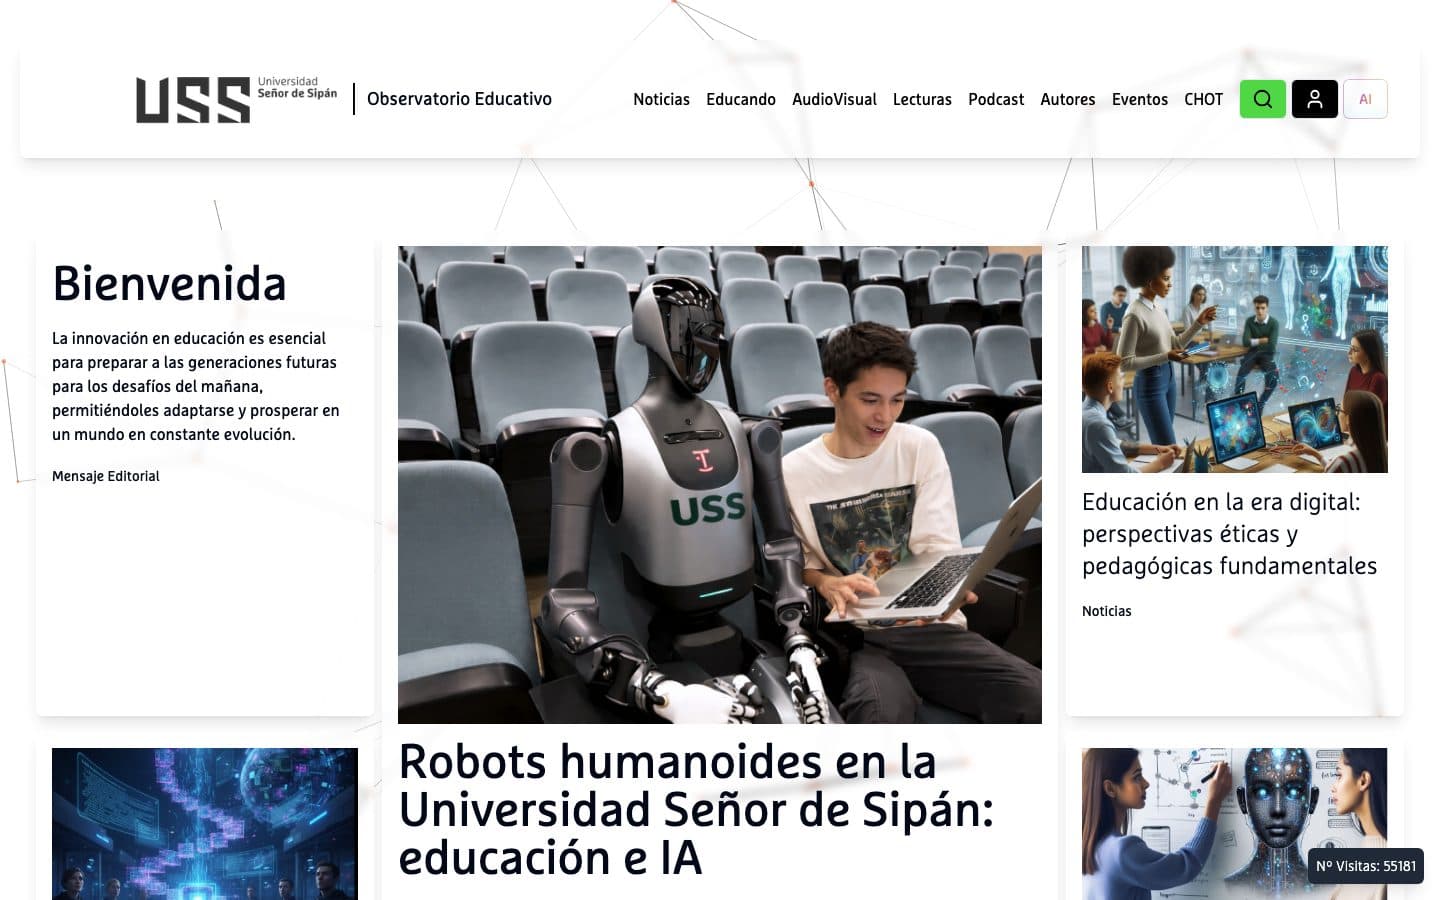
Task: Click the Noticias tag under Educación article
Action: (x=1107, y=611)
